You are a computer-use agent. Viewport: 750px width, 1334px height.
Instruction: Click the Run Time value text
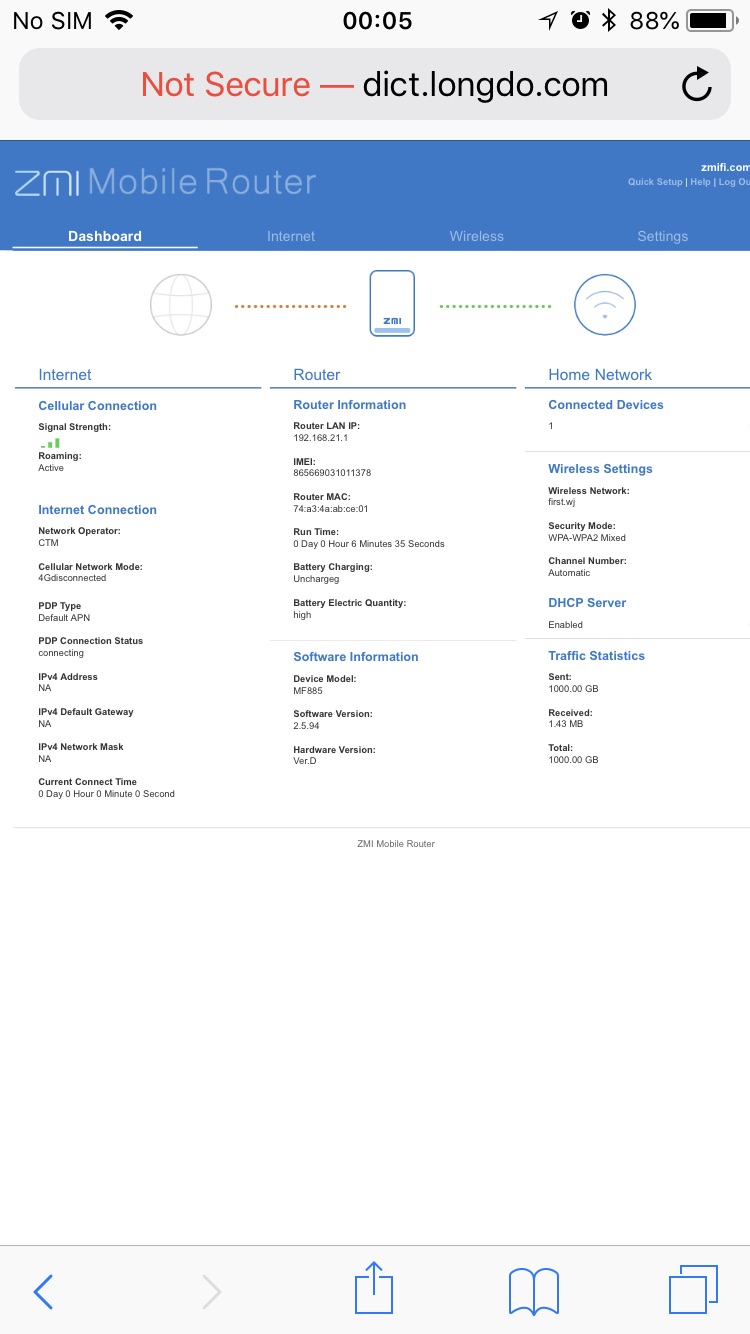coord(369,544)
